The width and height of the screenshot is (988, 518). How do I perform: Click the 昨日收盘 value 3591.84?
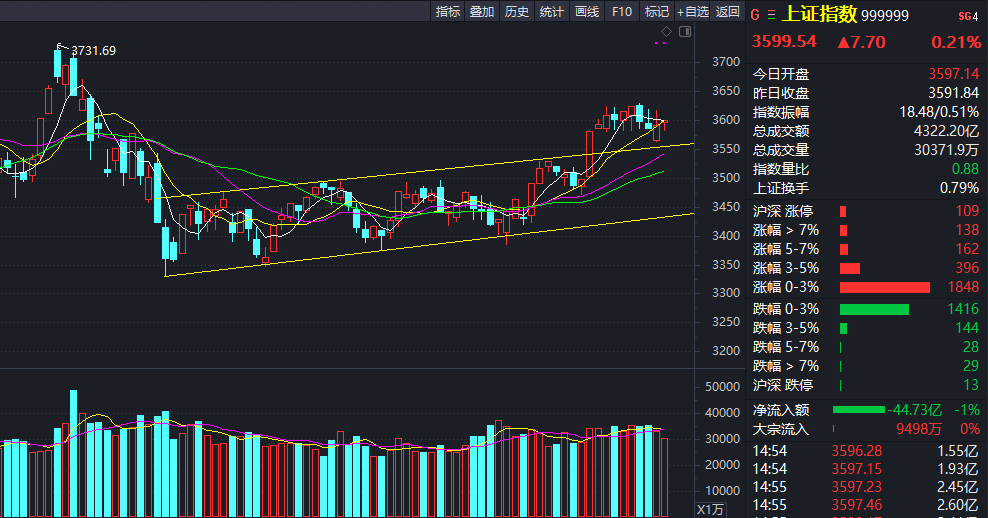coord(953,93)
